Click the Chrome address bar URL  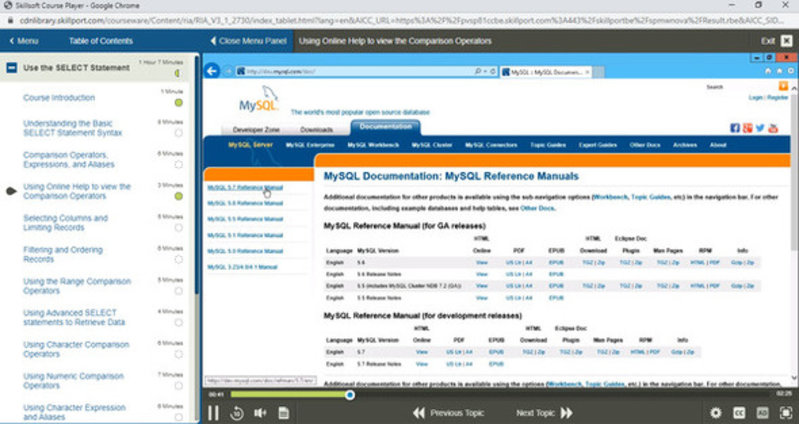pos(403,21)
